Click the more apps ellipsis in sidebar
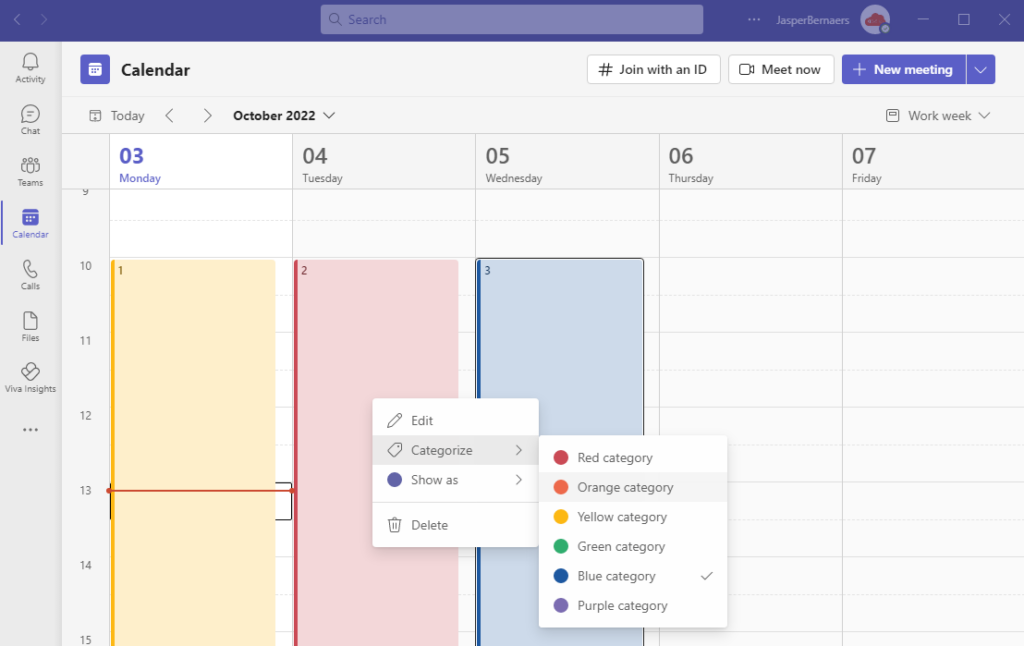This screenshot has height=646, width=1024. 29,429
